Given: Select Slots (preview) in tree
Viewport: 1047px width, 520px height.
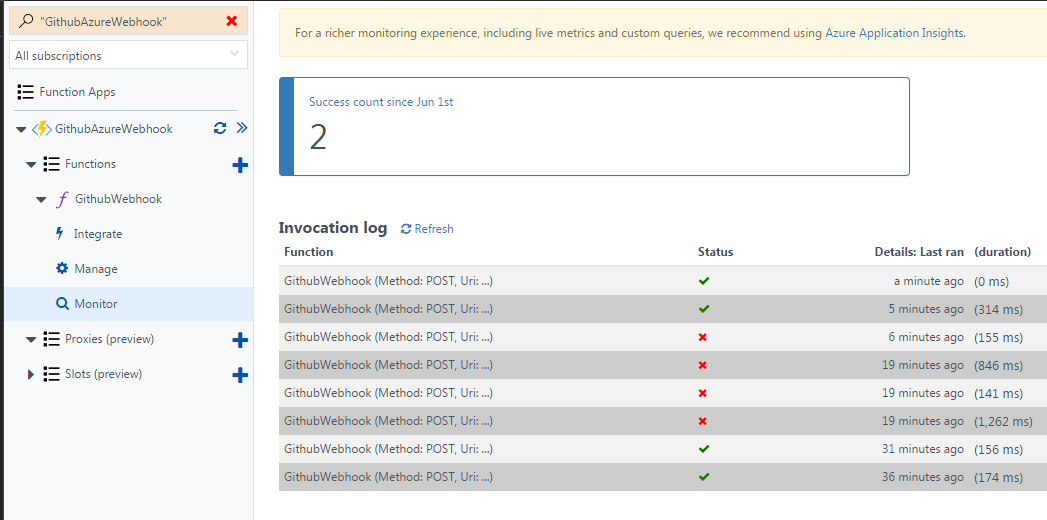Looking at the screenshot, I should [103, 374].
